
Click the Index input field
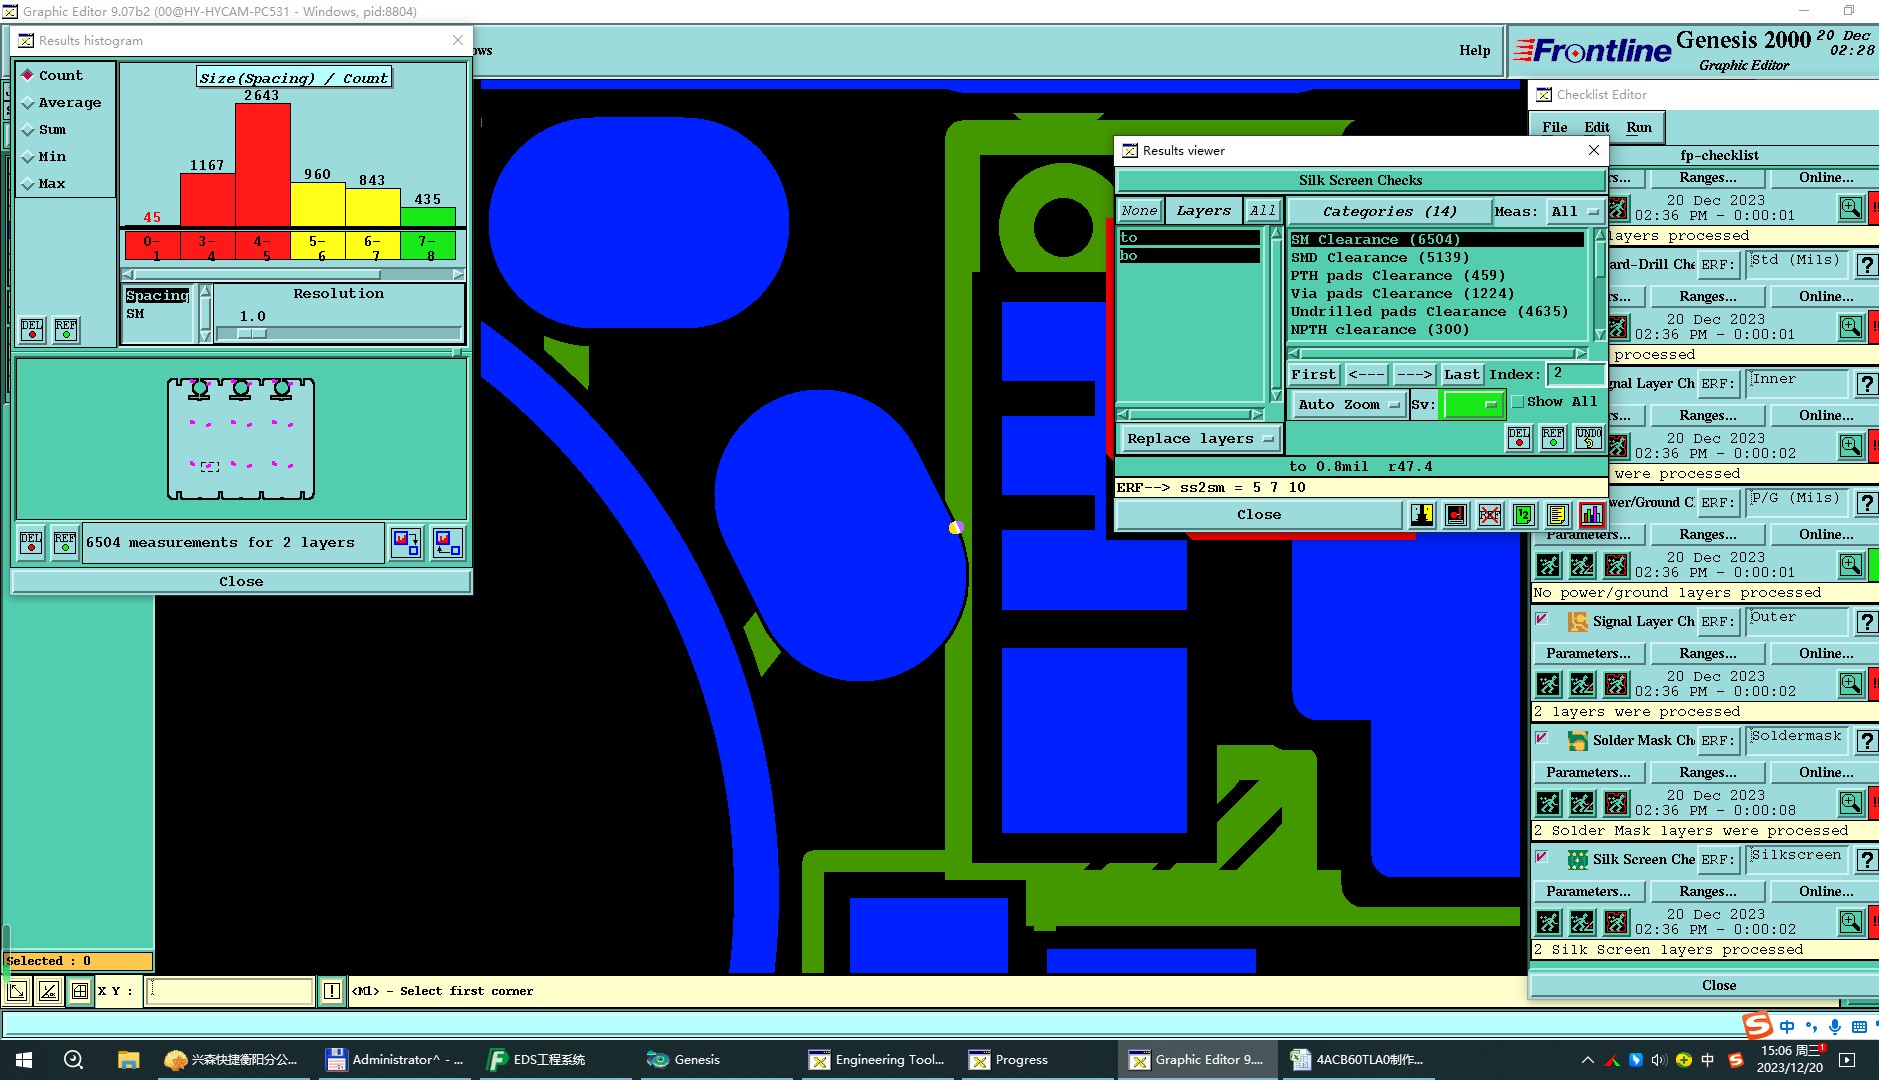(1574, 374)
